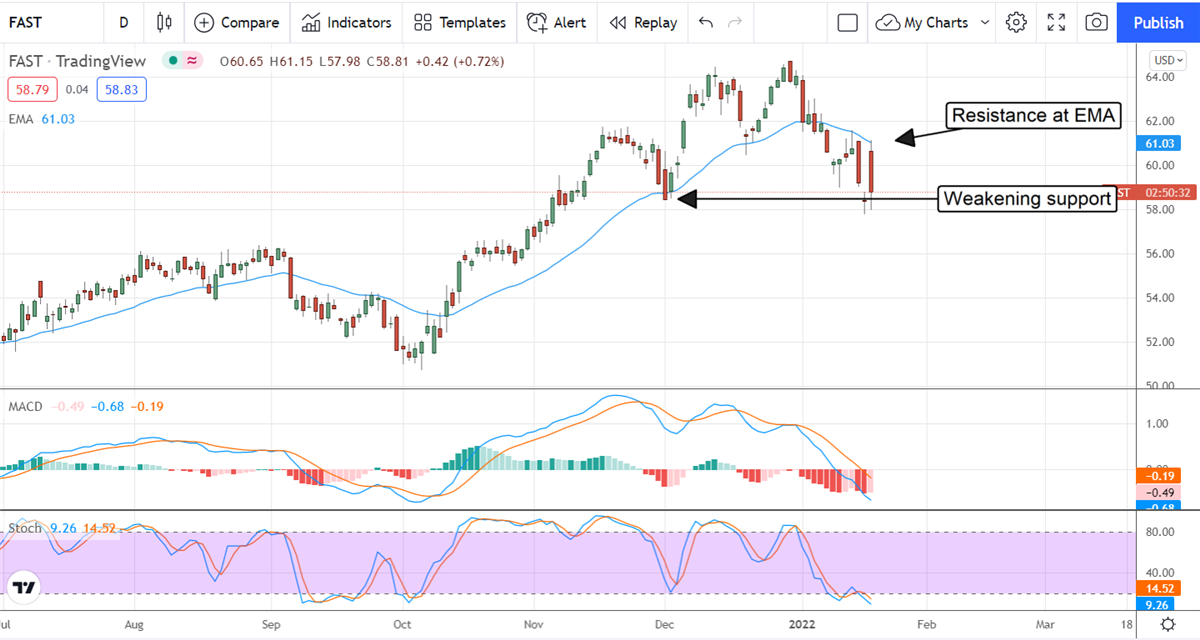Open the candlestick chart type selector

click(x=165, y=22)
